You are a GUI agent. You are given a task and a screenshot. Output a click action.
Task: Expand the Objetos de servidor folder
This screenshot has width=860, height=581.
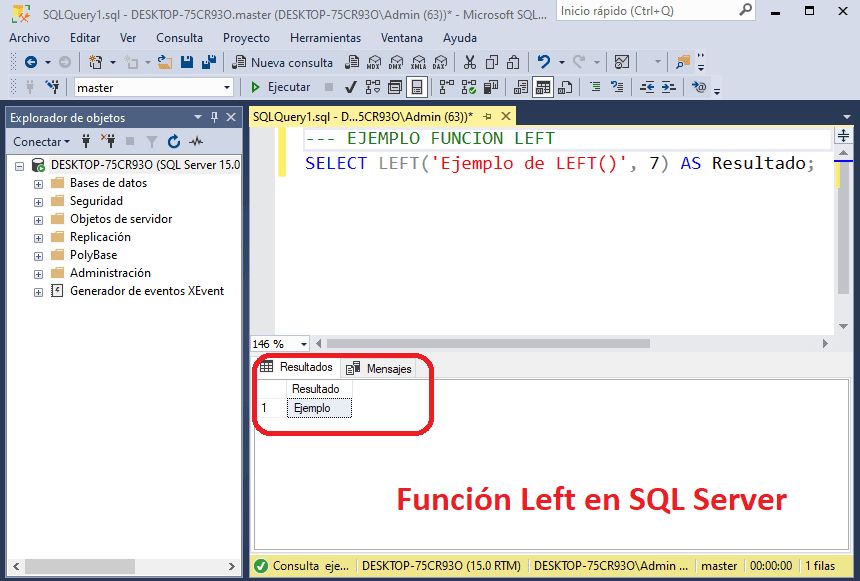point(38,220)
